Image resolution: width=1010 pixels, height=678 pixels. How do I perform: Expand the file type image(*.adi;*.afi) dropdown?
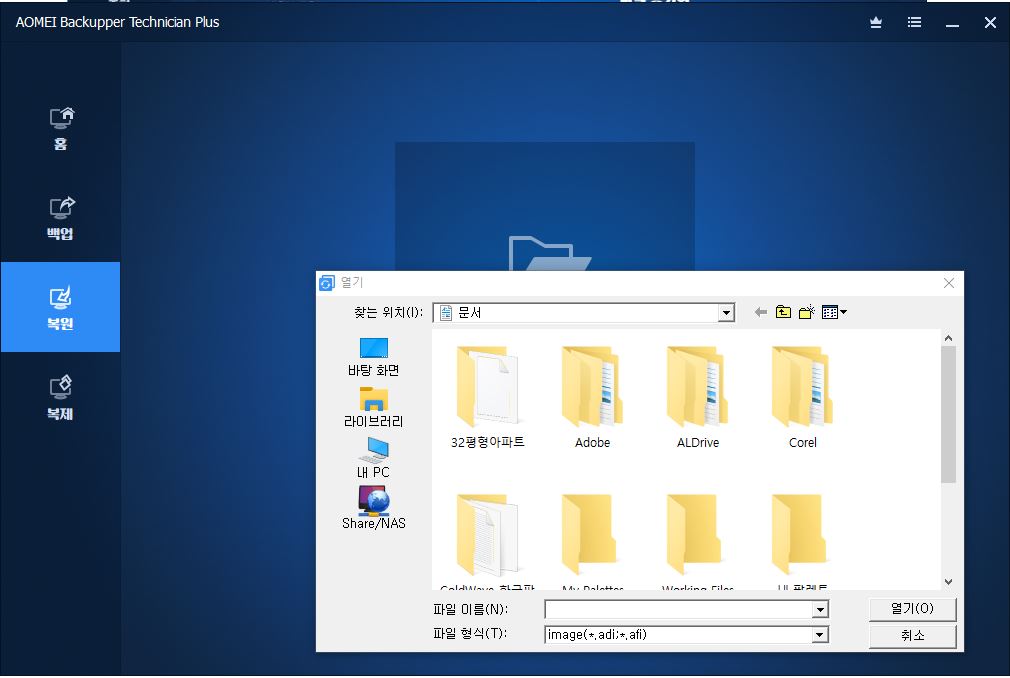820,635
